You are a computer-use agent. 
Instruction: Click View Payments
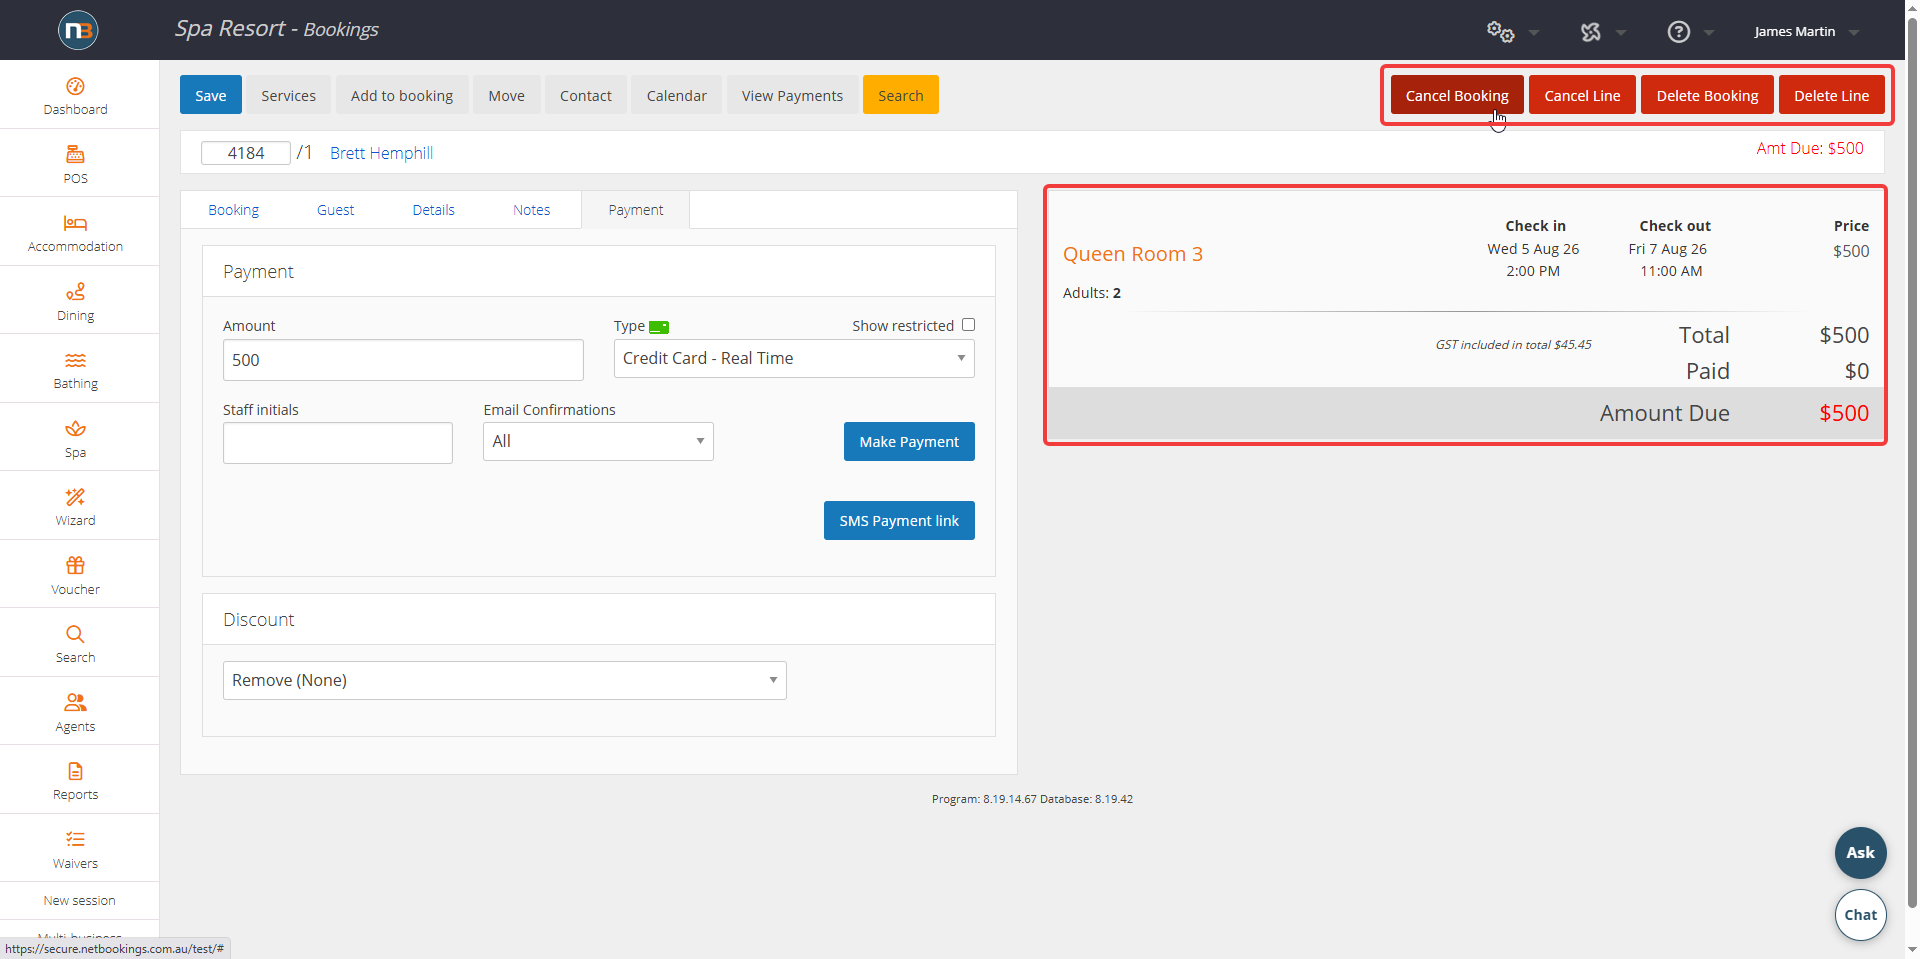click(792, 95)
